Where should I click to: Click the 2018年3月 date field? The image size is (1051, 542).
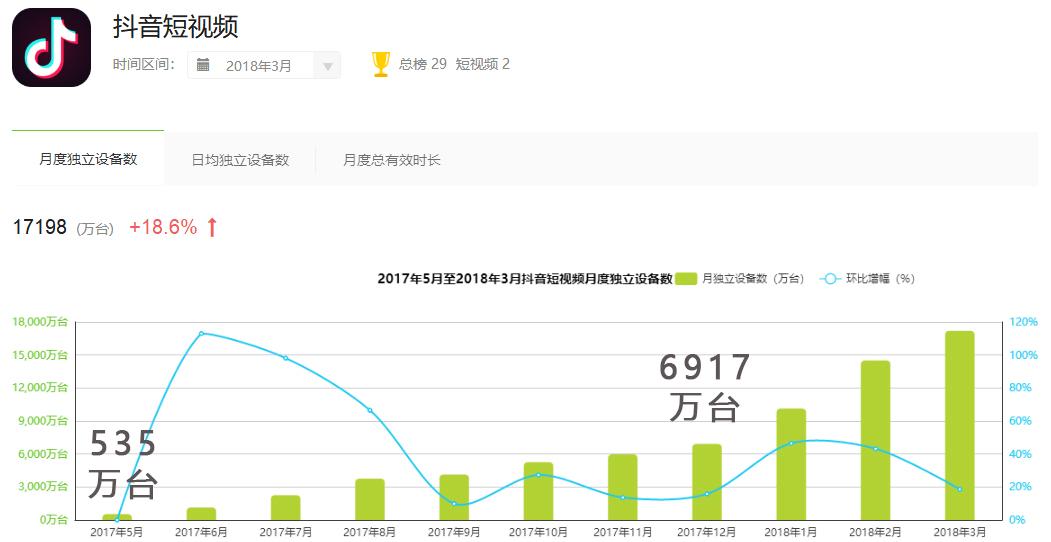263,66
